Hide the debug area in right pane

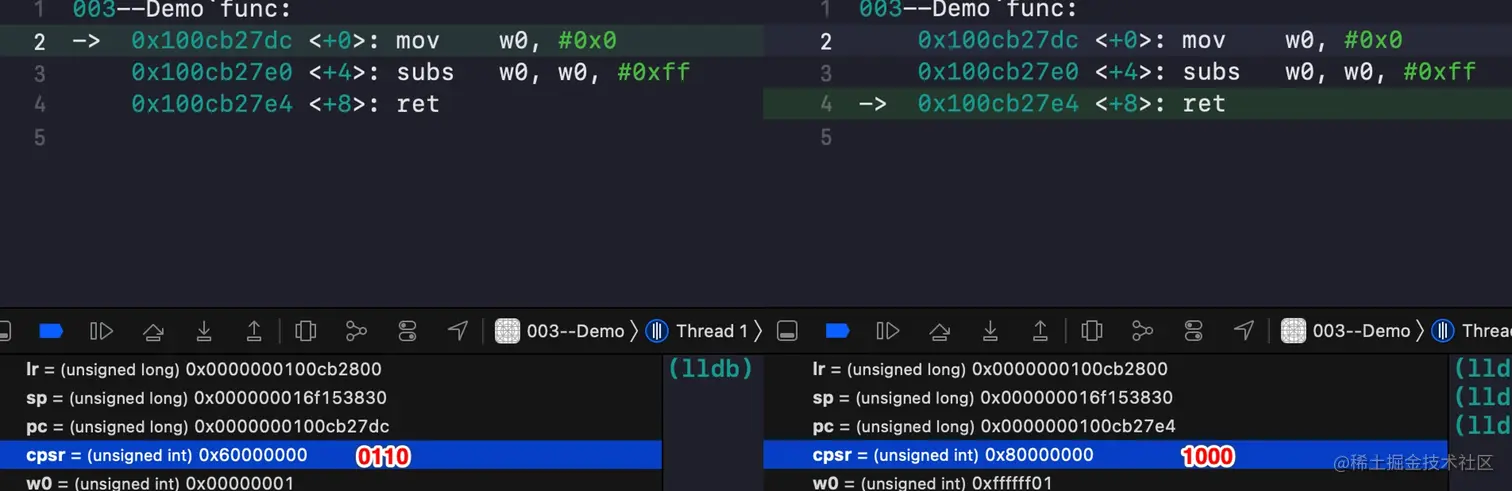(787, 330)
